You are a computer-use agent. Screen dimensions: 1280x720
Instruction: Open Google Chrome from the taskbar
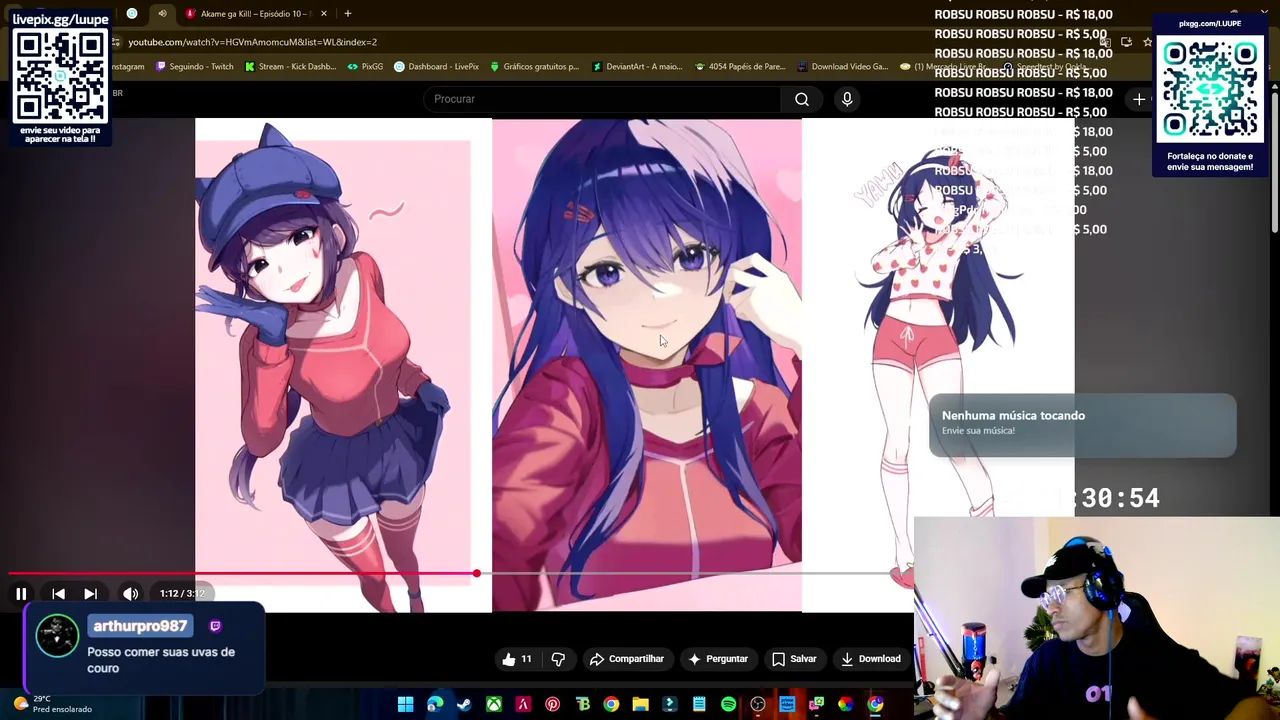[611, 705]
